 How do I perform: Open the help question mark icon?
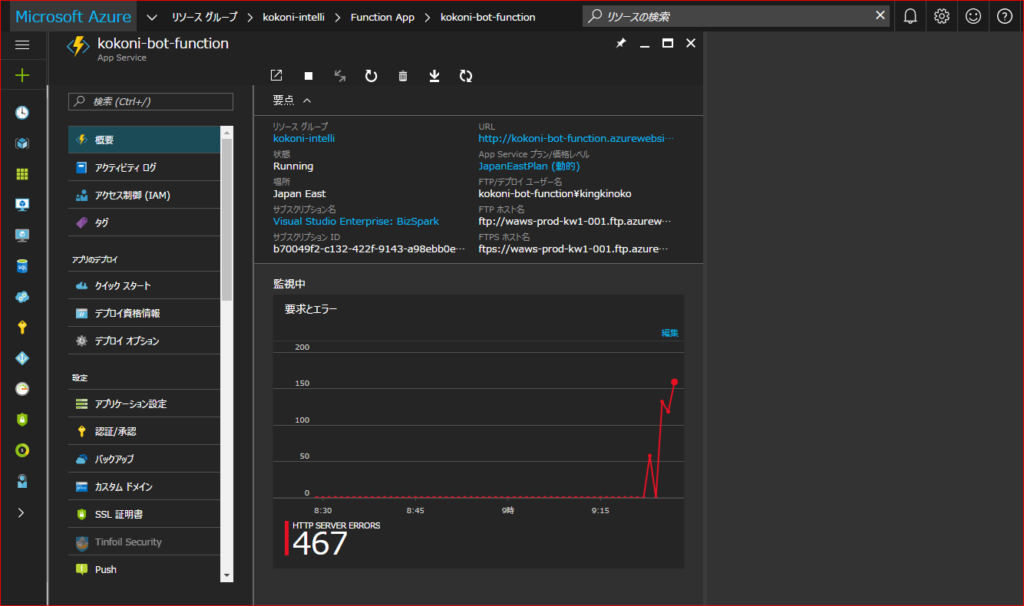(x=1004, y=16)
